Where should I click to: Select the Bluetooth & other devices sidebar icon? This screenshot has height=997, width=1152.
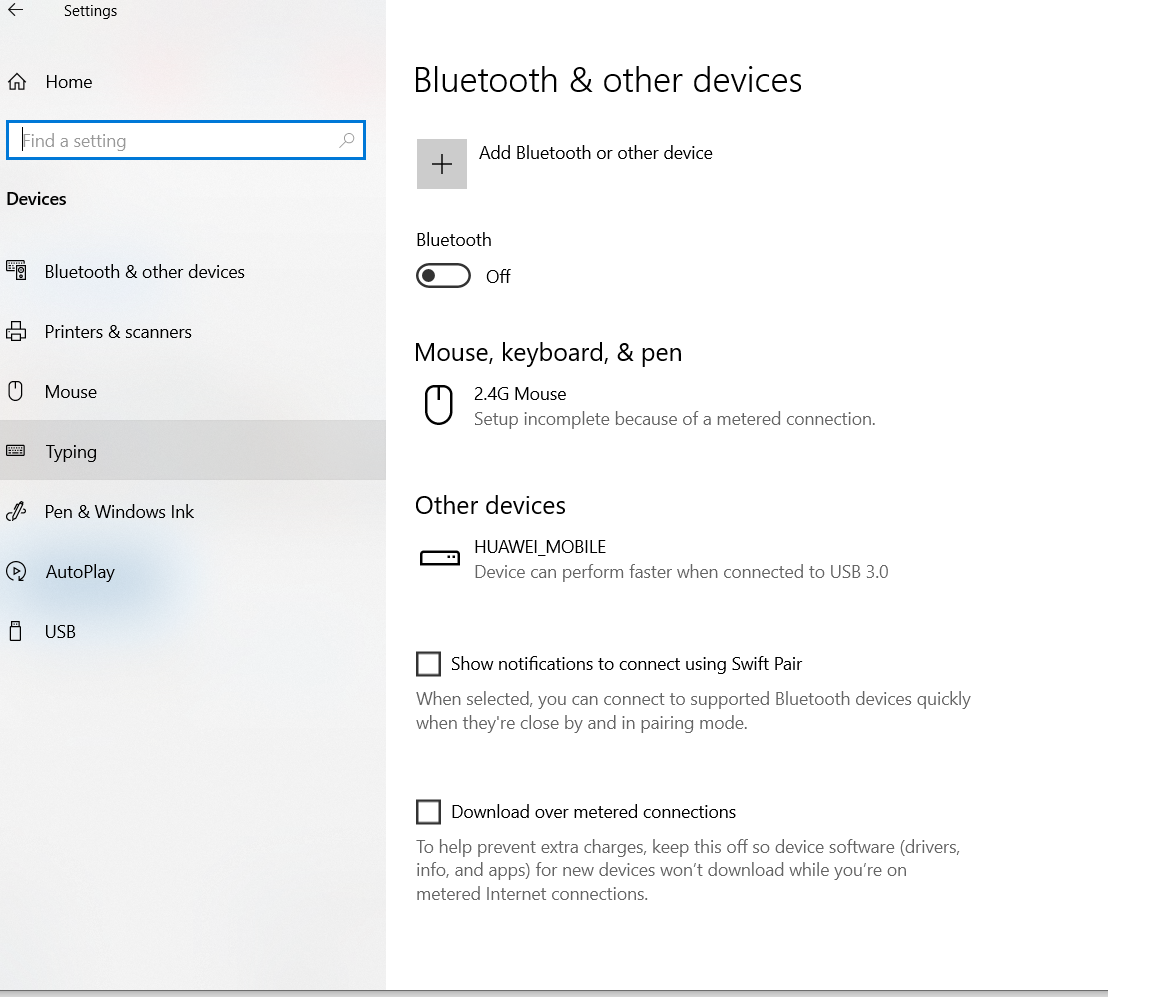tap(17, 271)
